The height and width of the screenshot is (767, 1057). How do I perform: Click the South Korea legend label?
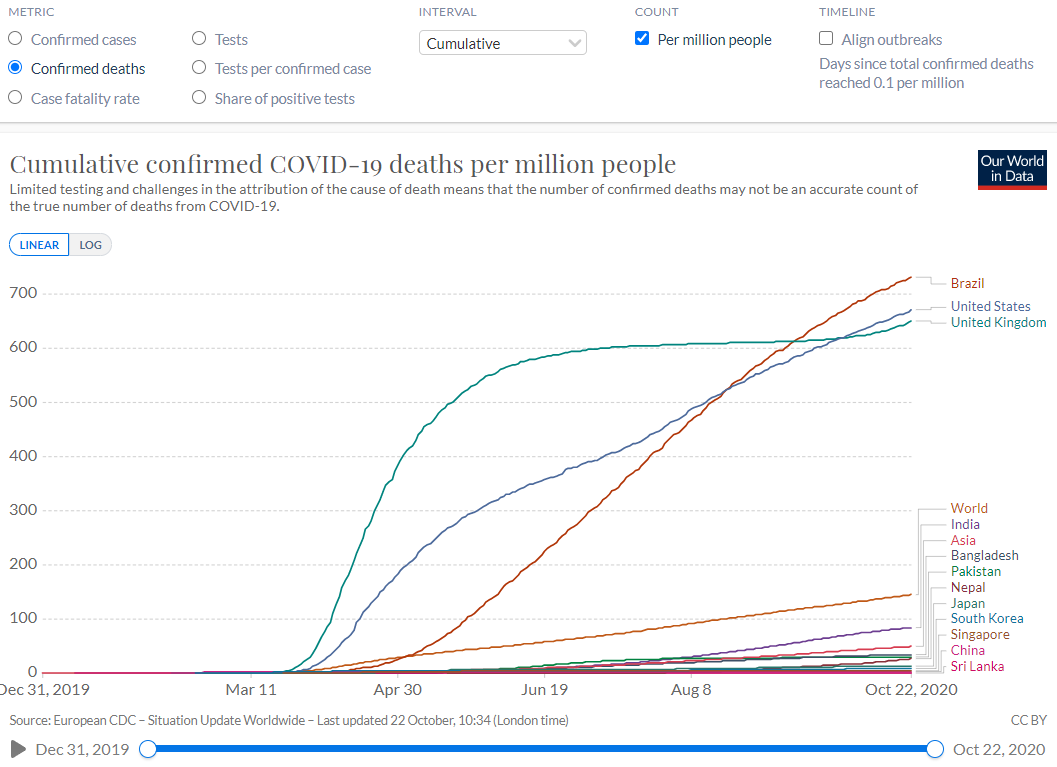click(987, 619)
